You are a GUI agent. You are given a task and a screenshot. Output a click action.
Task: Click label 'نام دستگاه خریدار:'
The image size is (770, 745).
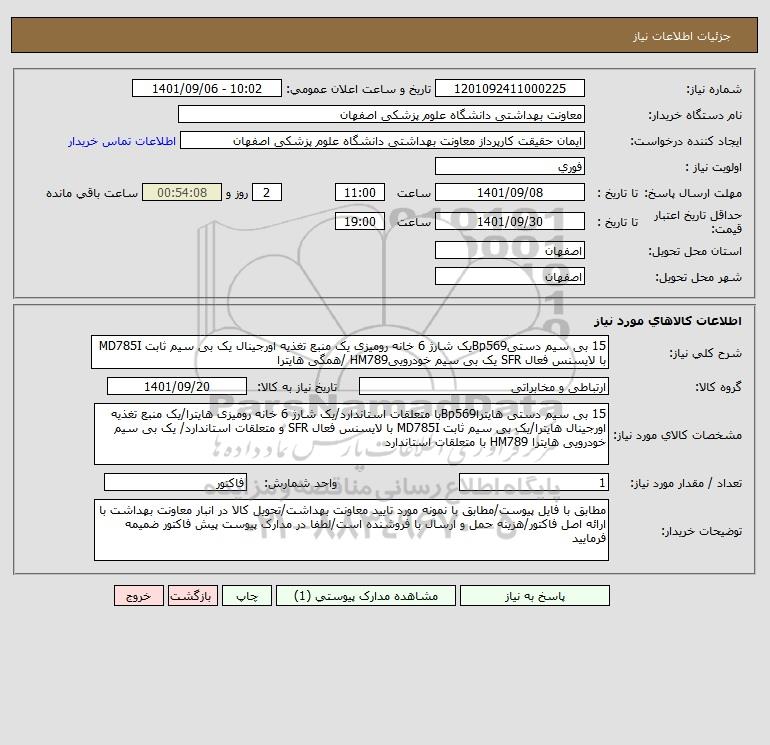click(695, 115)
